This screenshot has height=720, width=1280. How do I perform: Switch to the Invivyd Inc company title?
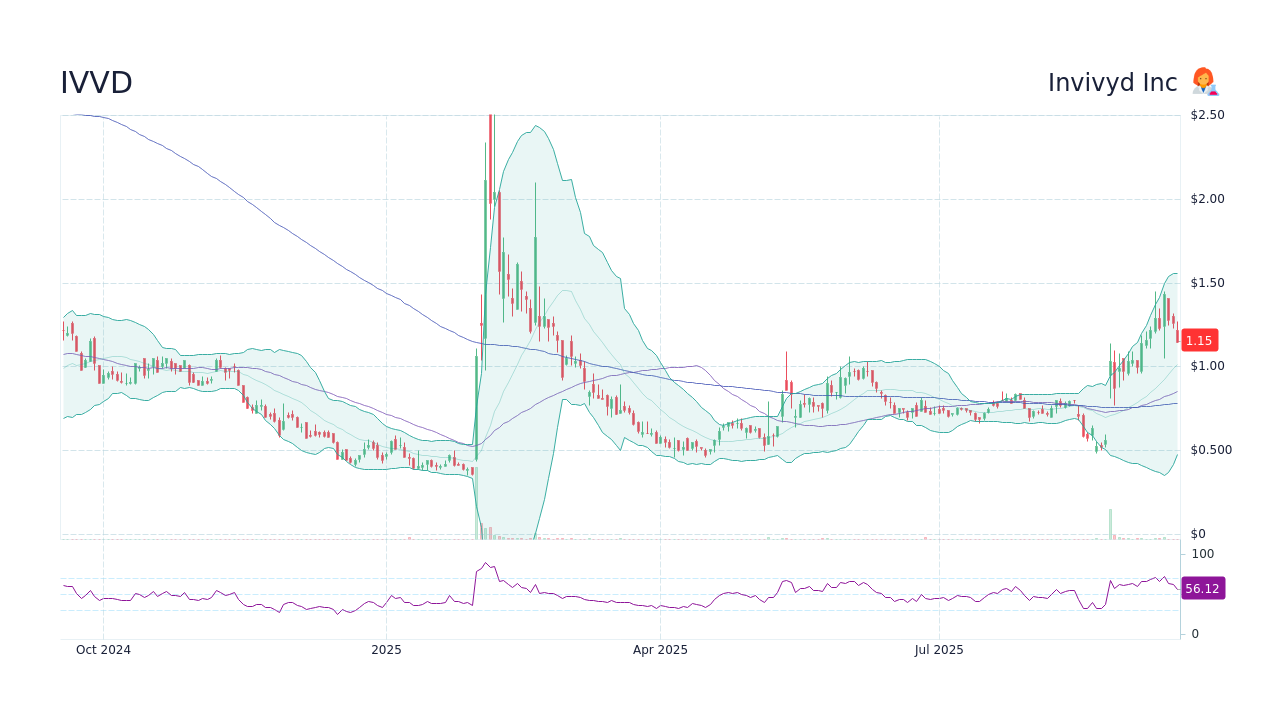(x=1113, y=82)
